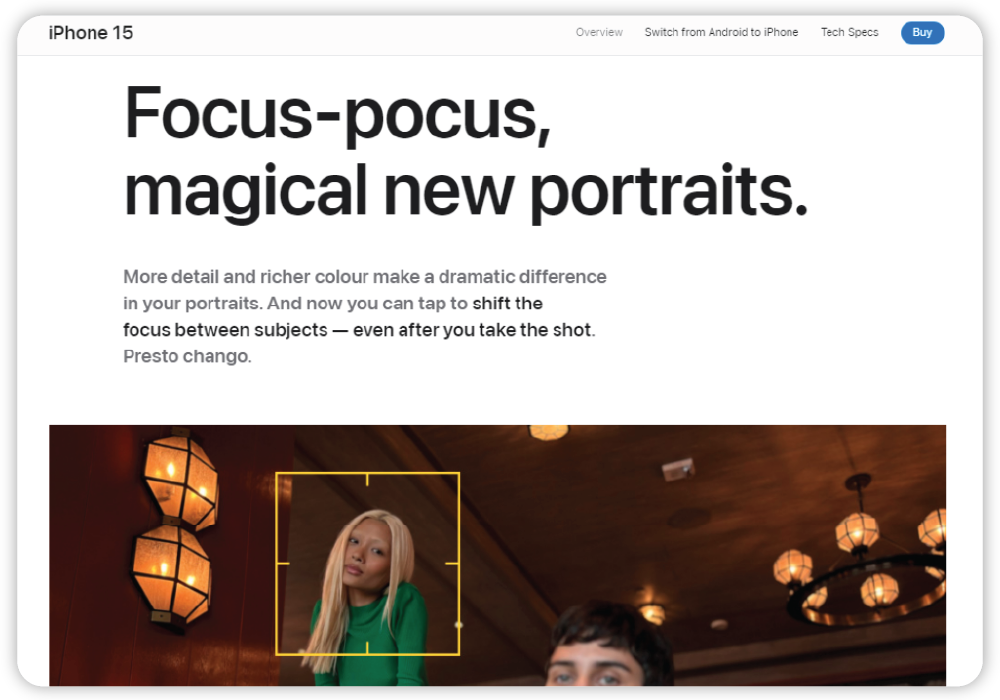Click the "Presto chango." text
The height and width of the screenshot is (700, 1000).
click(x=187, y=356)
